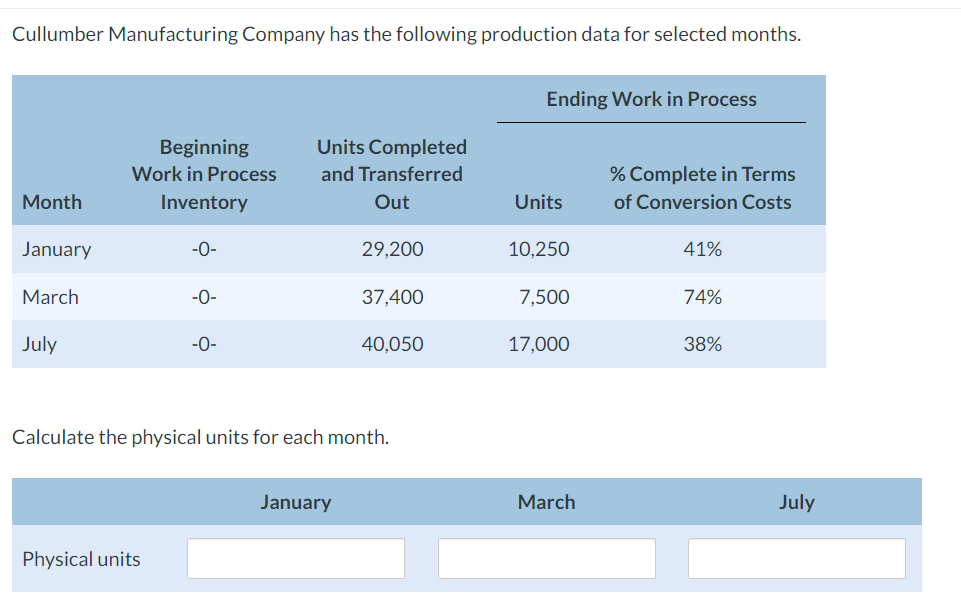The image size is (961, 612).
Task: Click the Month column header
Action: 53,201
